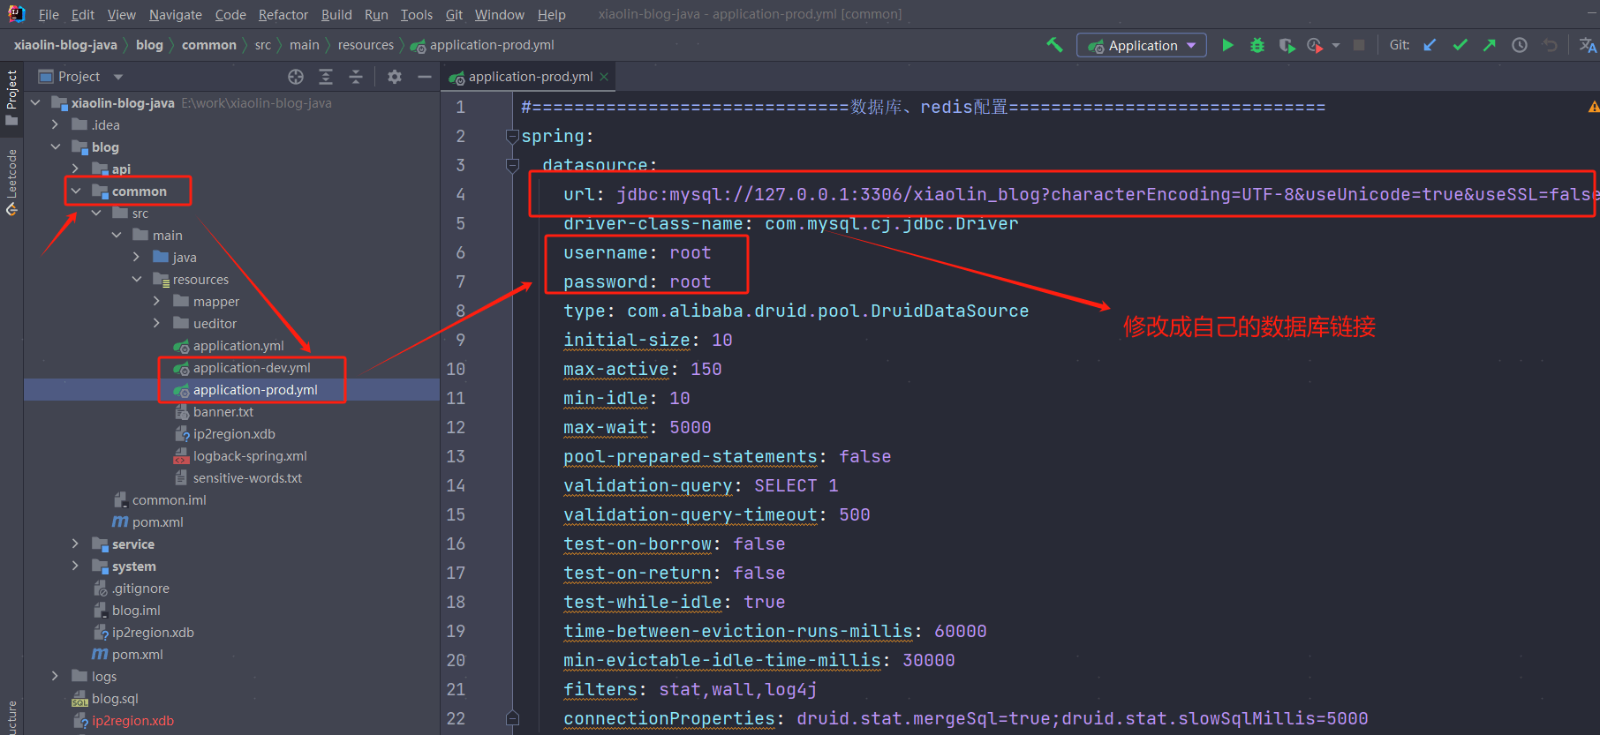Select logback-spring.xml in the project tree
Viewport: 1600px width, 735px height.
coord(250,456)
